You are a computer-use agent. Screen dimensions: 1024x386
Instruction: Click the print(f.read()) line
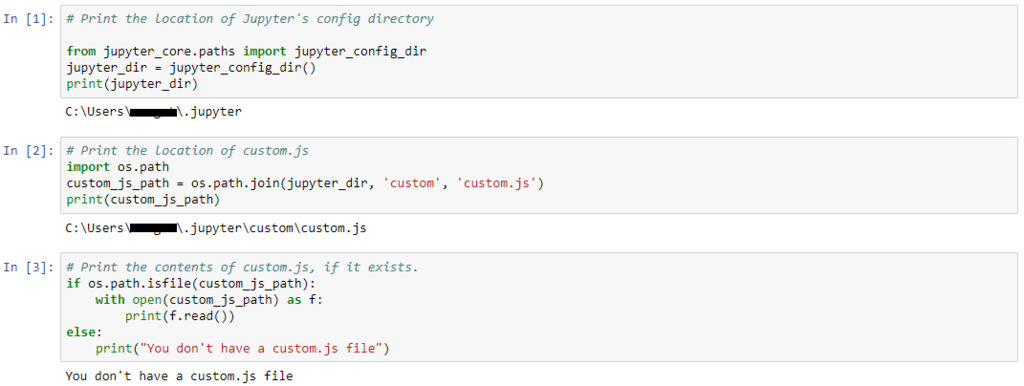180,316
